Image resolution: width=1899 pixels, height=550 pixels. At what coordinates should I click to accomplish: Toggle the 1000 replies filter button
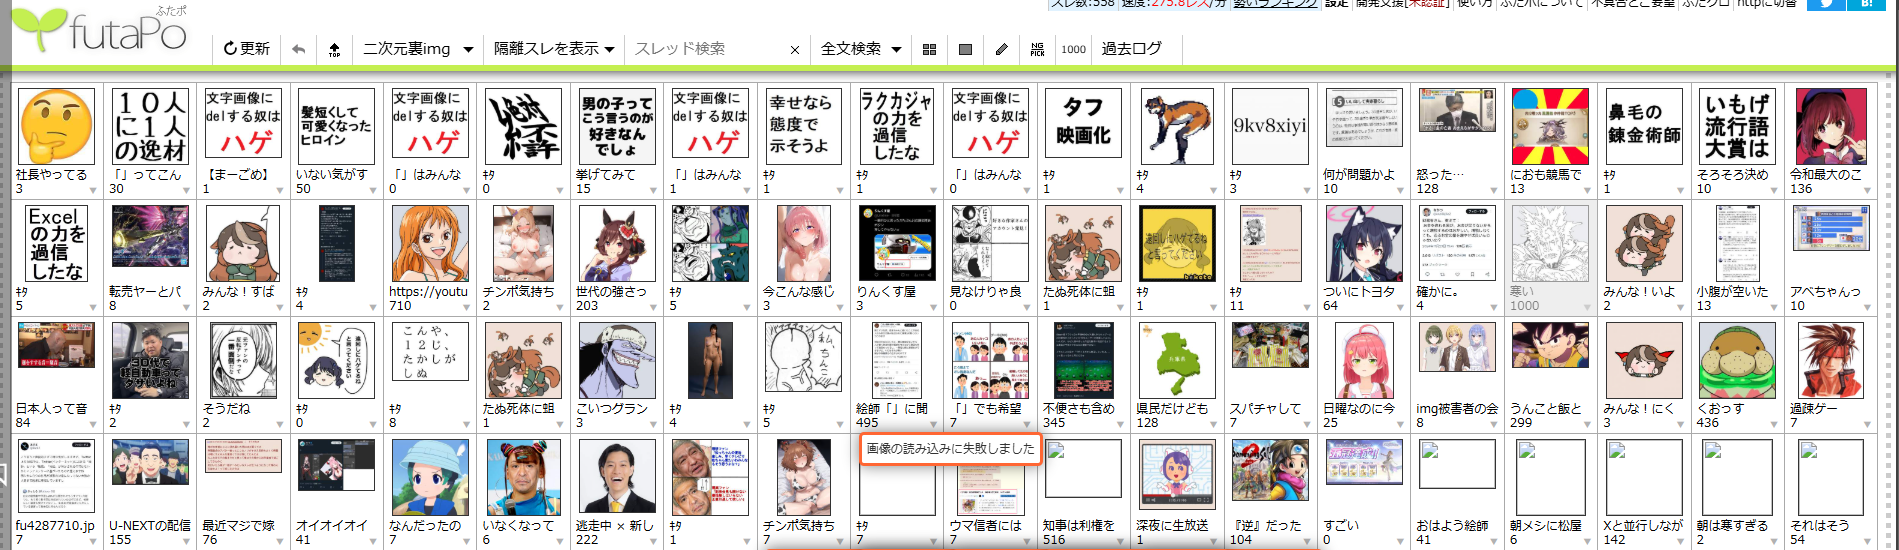[1073, 49]
